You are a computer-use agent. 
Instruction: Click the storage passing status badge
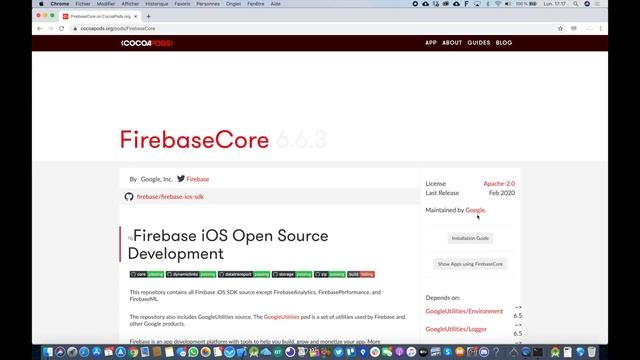[292, 274]
